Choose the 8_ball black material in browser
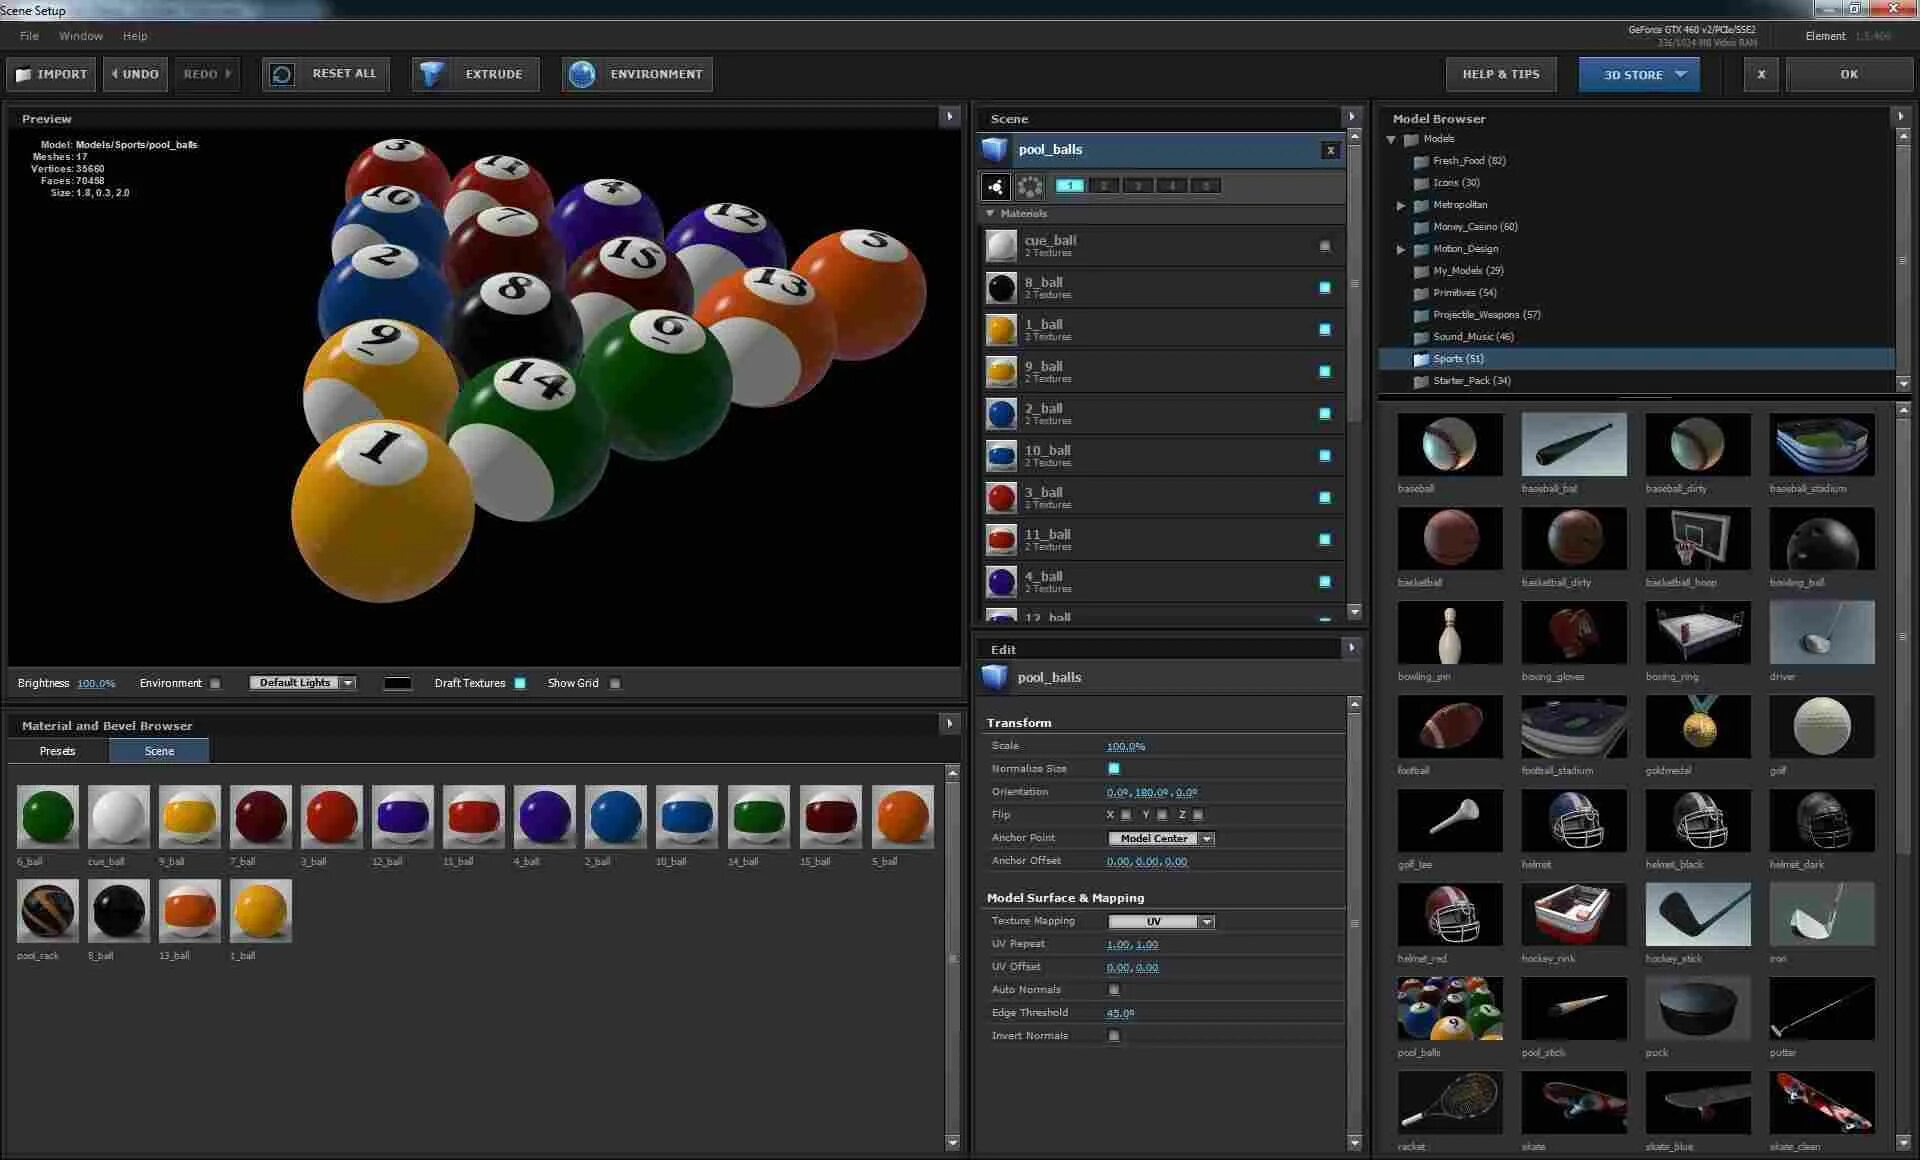 (118, 910)
